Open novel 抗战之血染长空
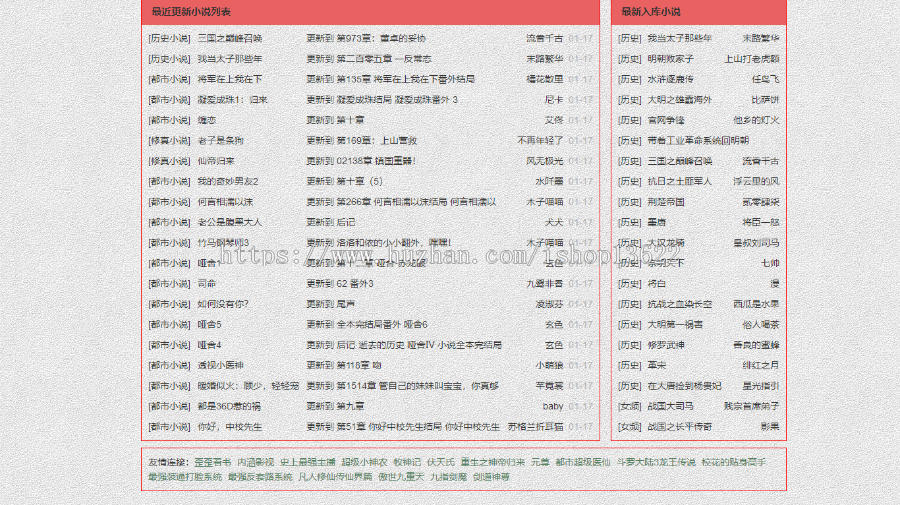 tap(680, 304)
